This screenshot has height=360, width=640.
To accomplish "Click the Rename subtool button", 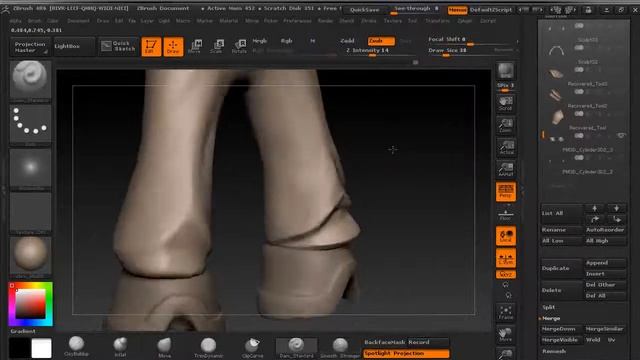I will tap(561, 230).
